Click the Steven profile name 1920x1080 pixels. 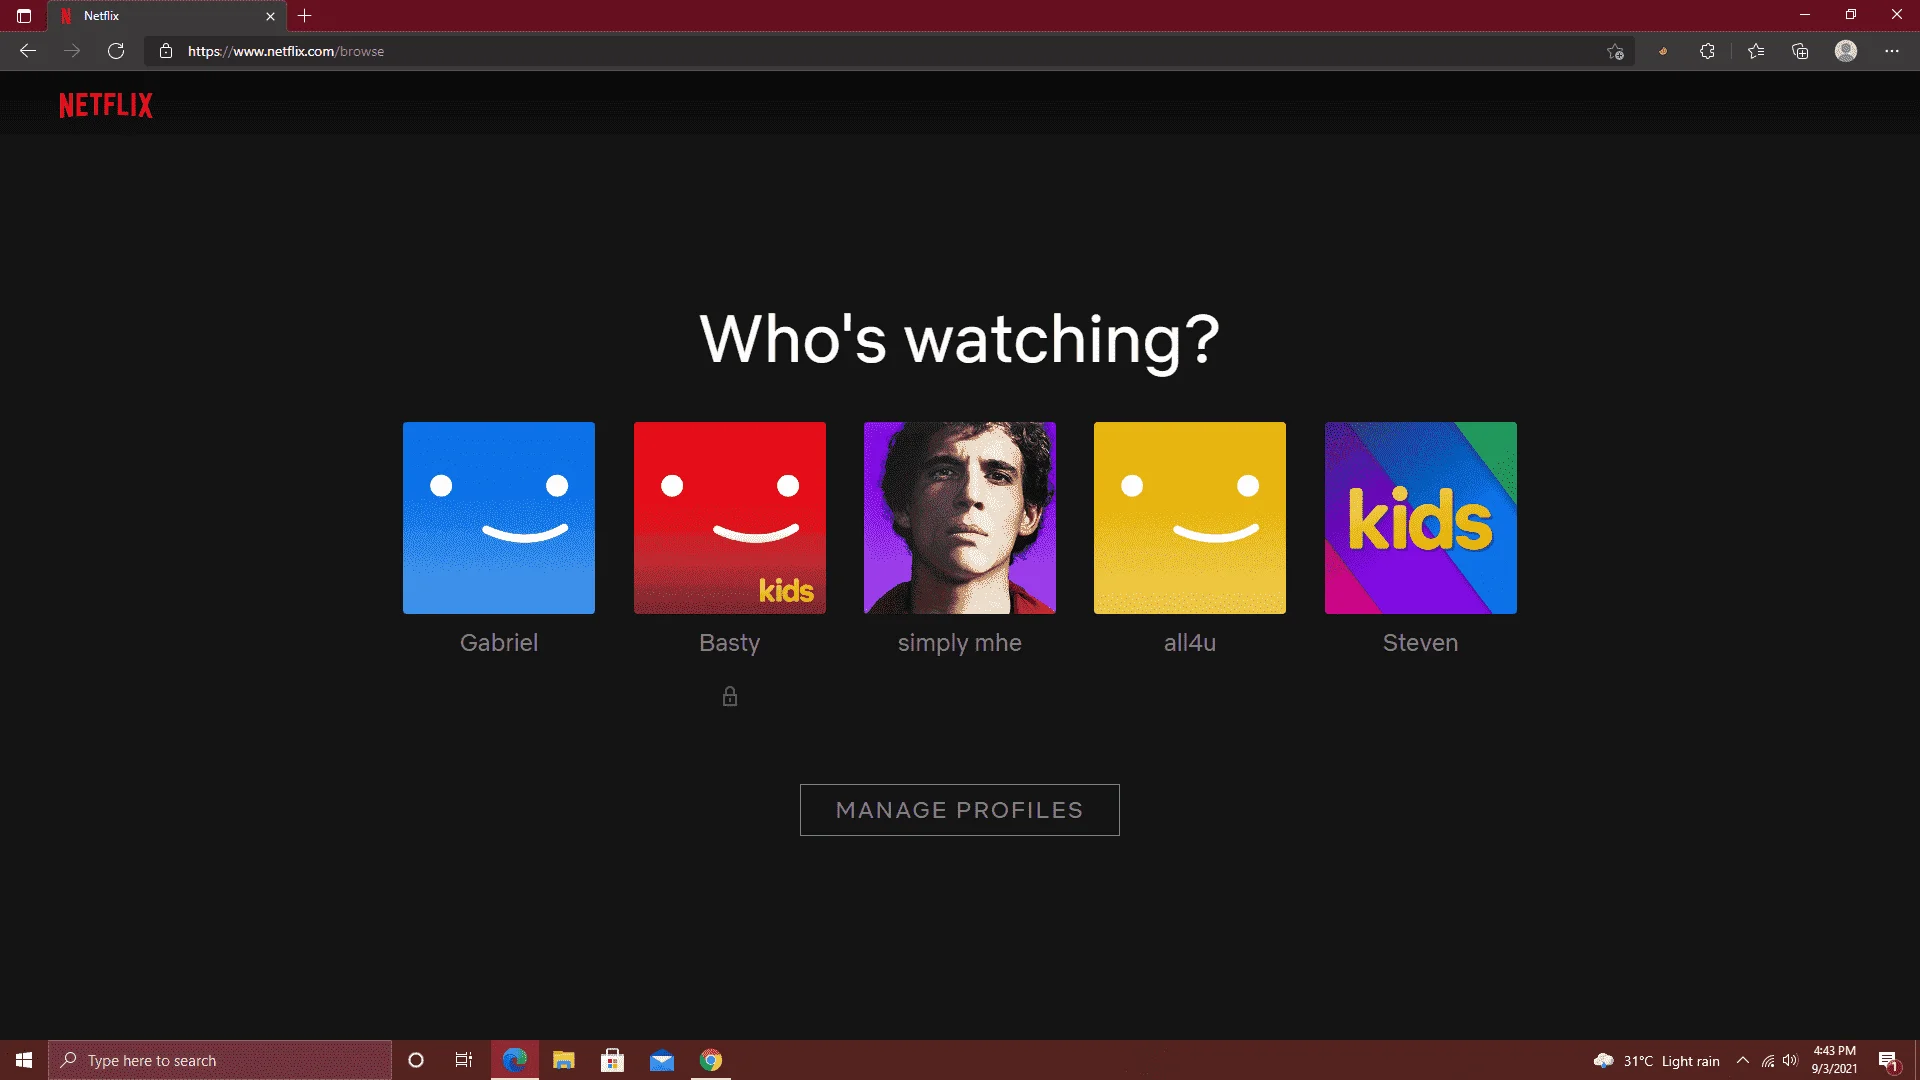1421,643
